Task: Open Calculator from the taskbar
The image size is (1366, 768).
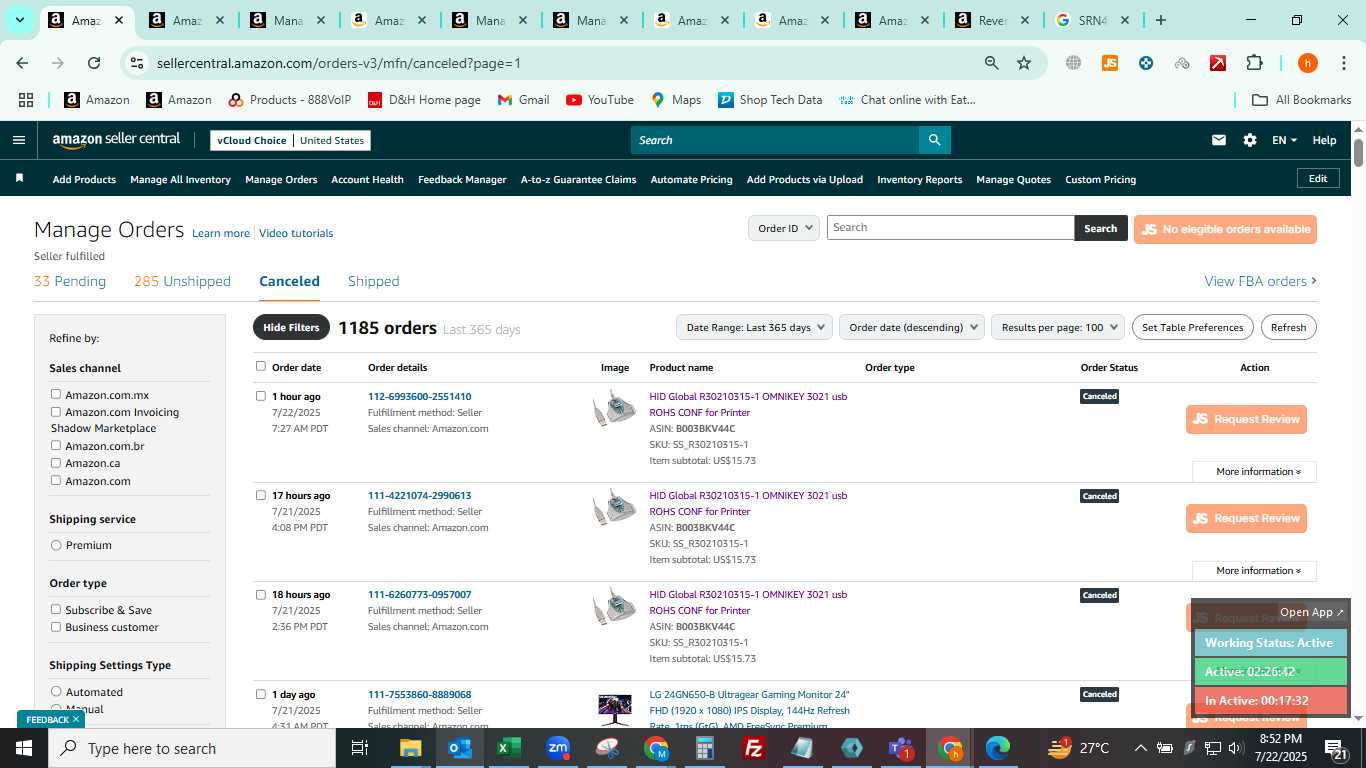Action: pyautogui.click(x=705, y=748)
